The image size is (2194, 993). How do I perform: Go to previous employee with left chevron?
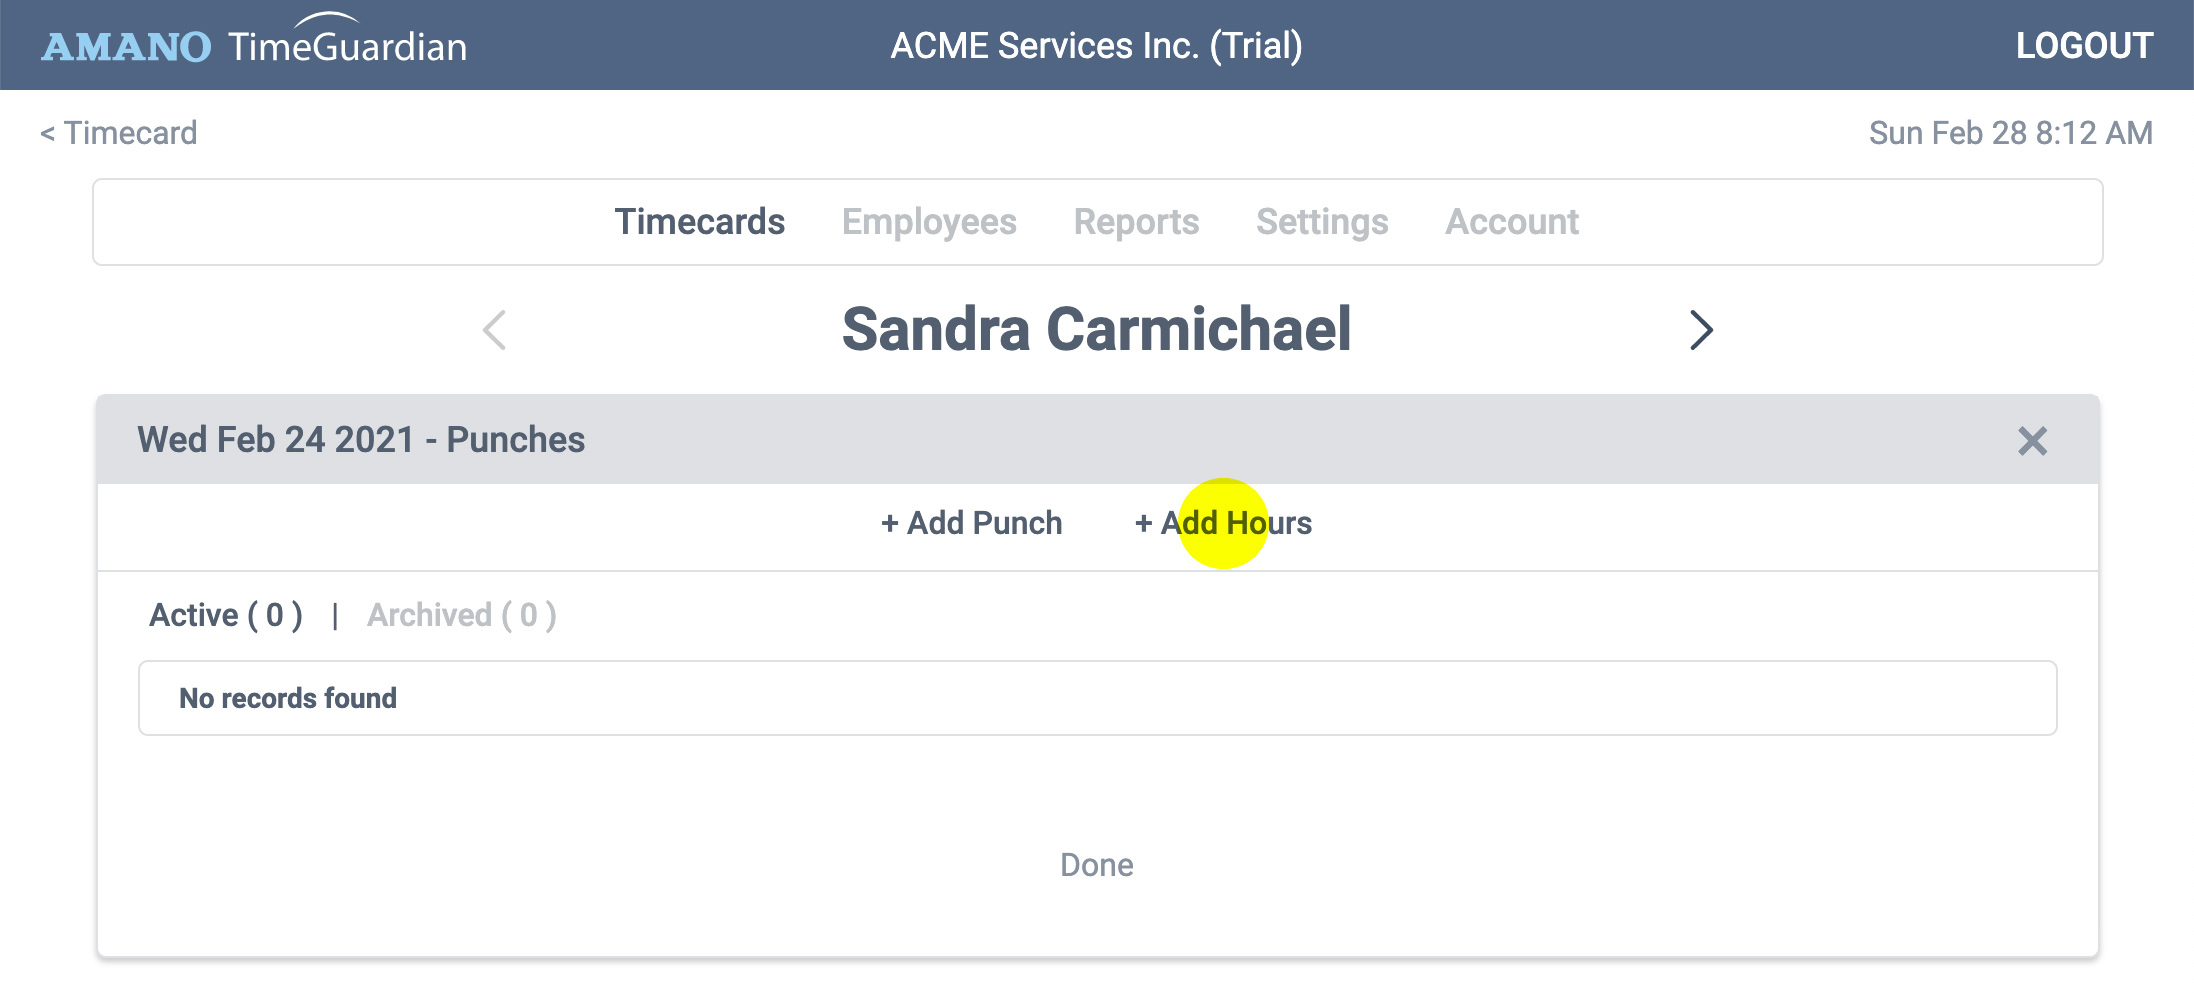point(495,330)
